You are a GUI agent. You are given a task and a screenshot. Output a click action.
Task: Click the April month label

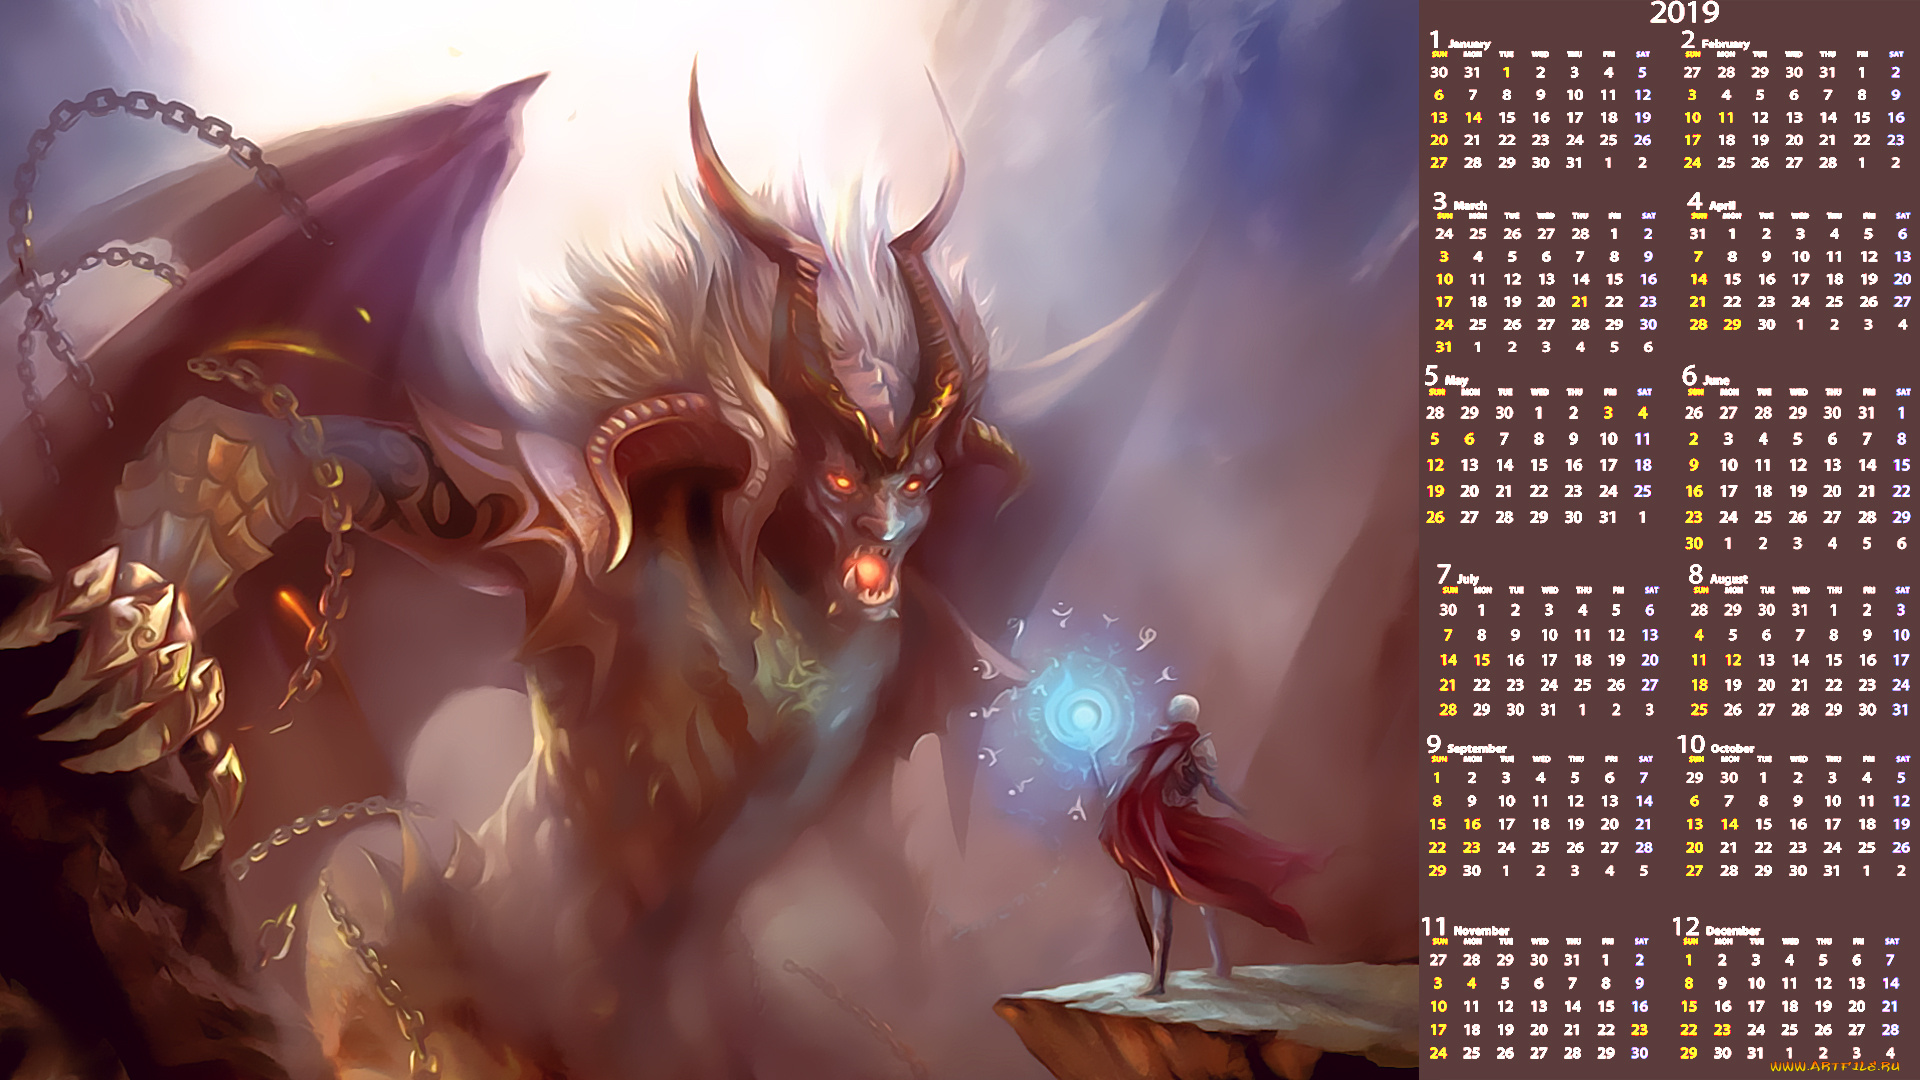click(1722, 205)
